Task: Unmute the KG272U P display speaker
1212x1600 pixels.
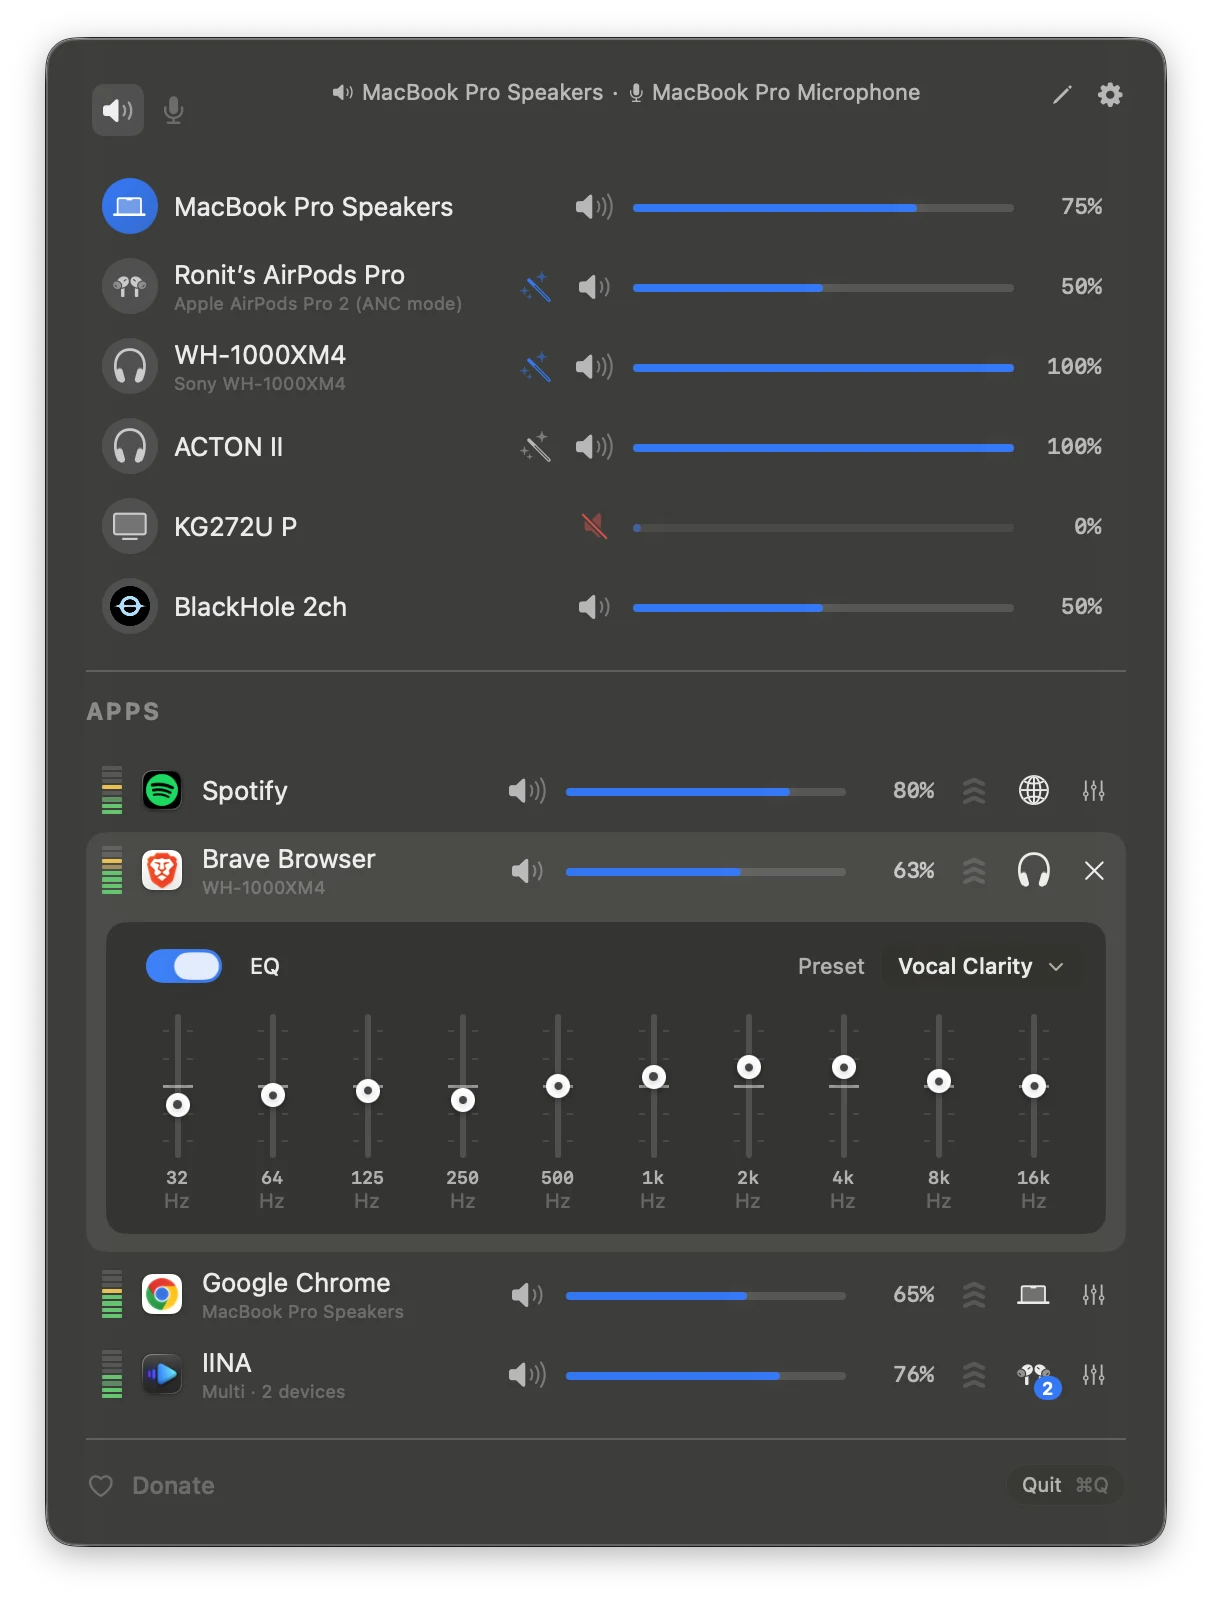Action: point(594,526)
